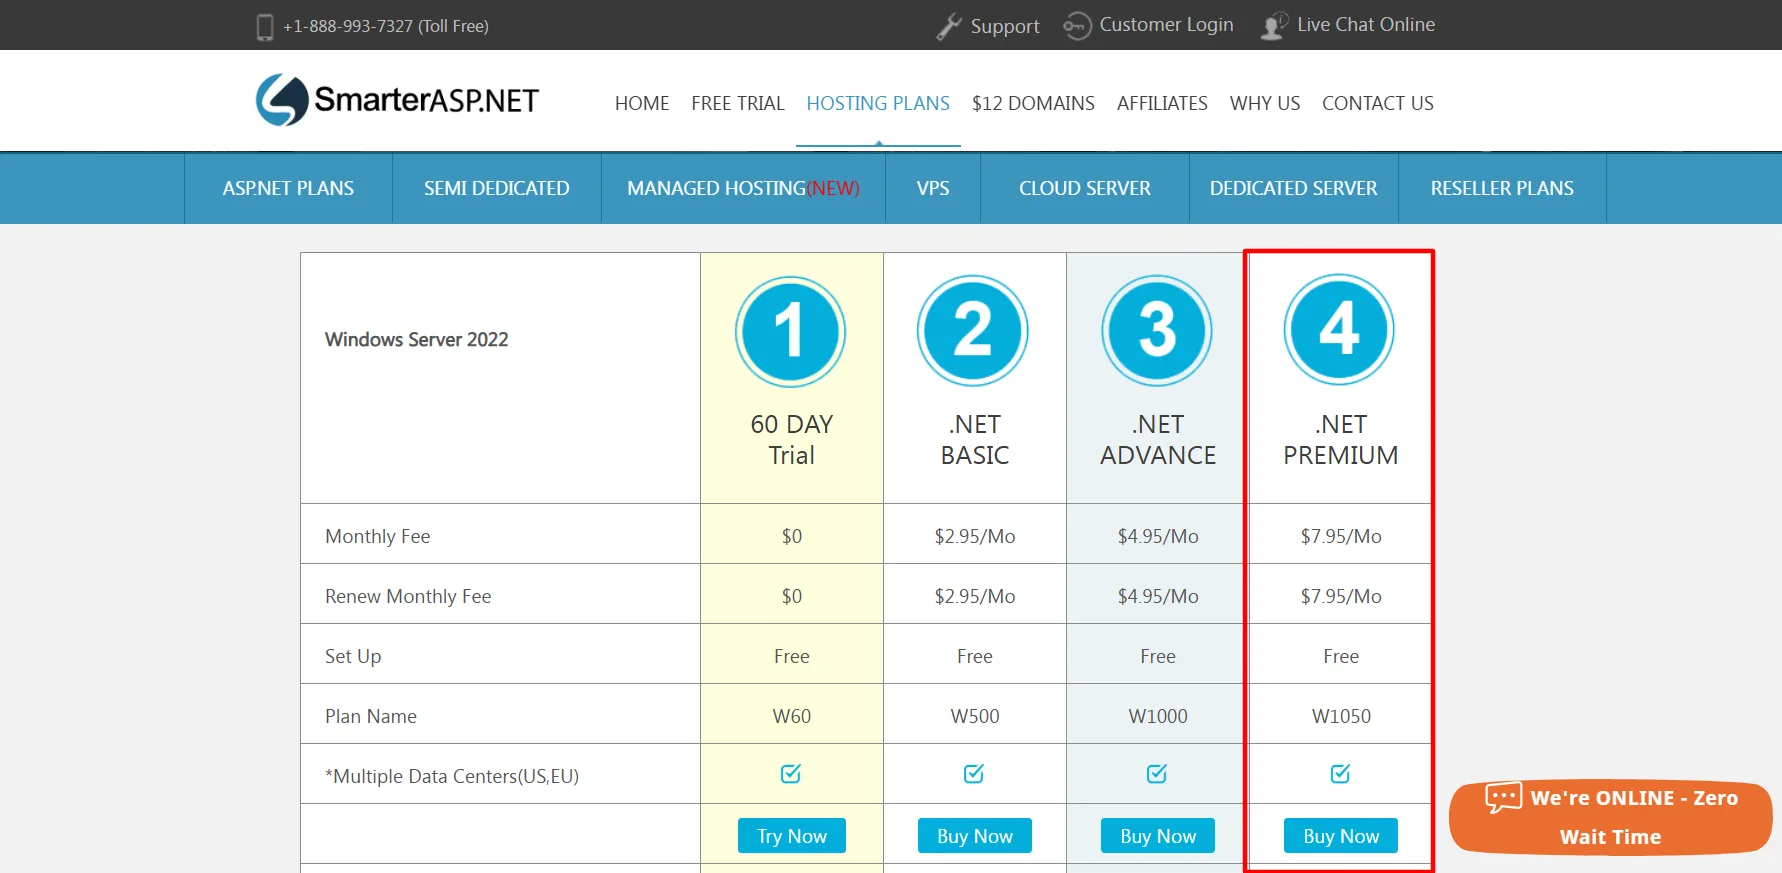Click the chat bubble icon in online banner
This screenshot has height=873, width=1782.
point(1503,797)
